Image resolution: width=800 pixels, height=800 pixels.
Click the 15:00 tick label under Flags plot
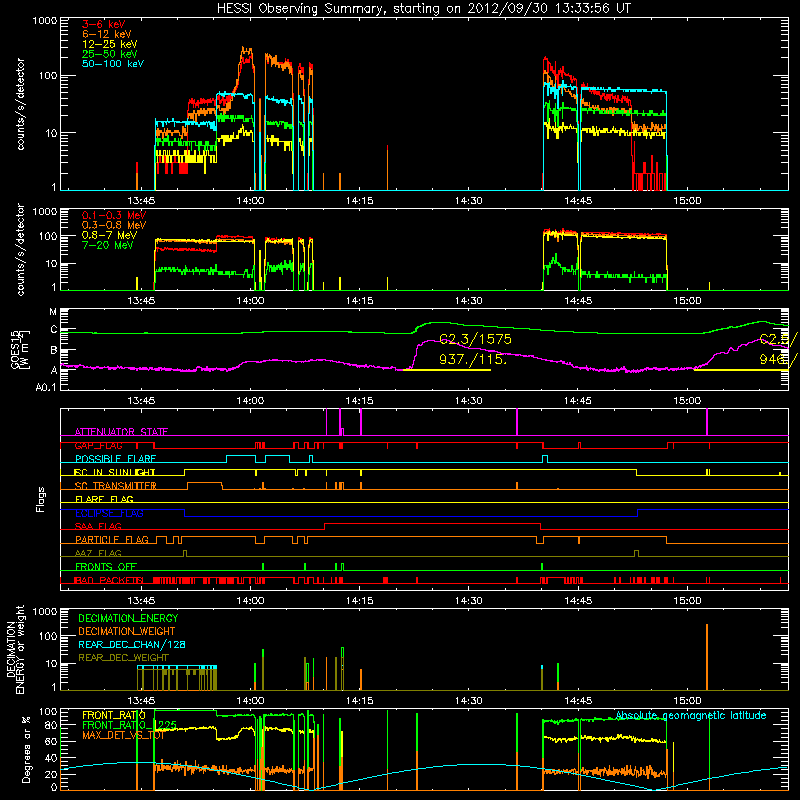(x=687, y=601)
